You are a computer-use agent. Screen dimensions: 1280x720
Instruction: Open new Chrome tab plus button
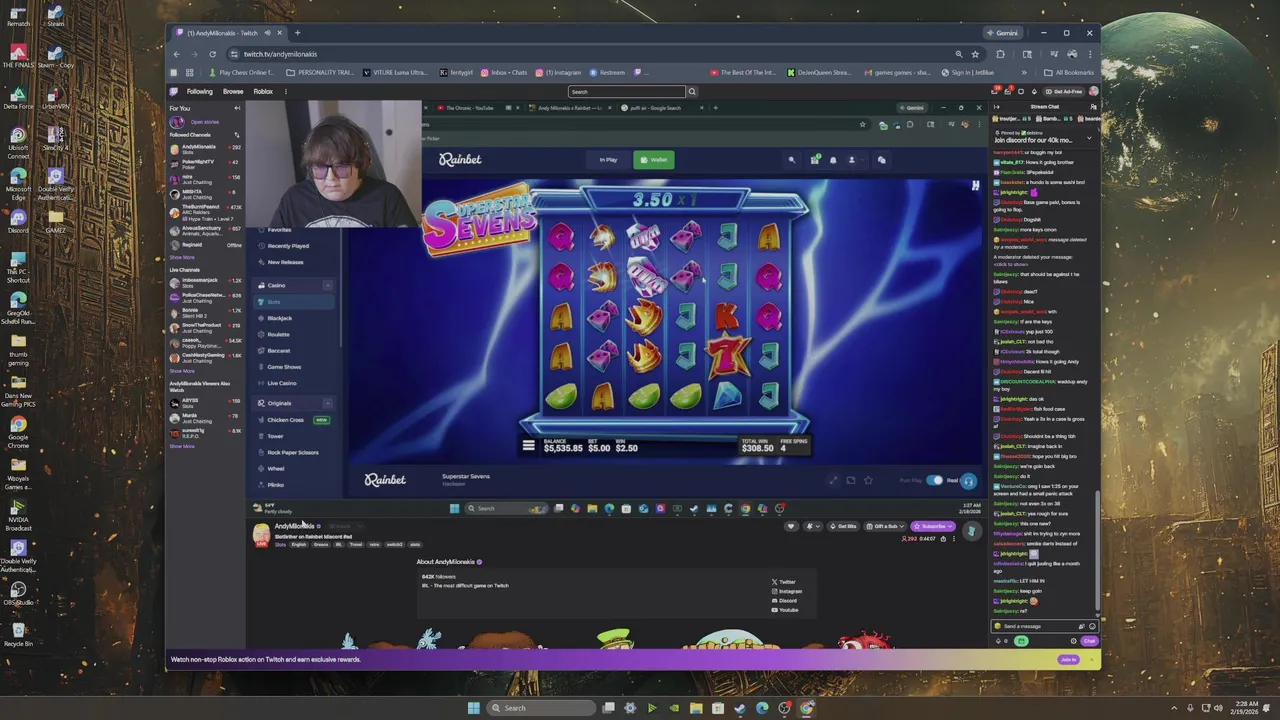(297, 33)
